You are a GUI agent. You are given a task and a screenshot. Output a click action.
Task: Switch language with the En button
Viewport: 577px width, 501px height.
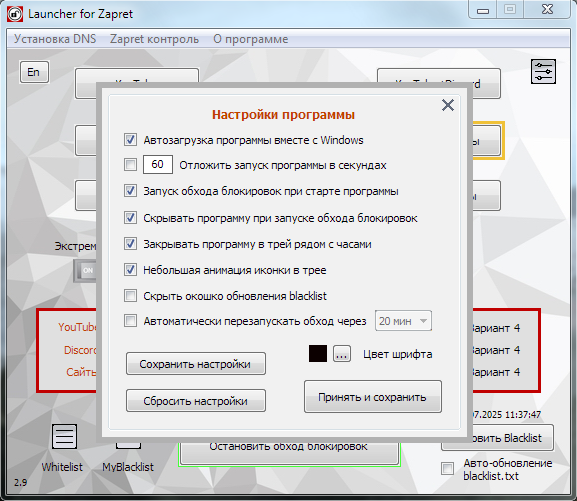click(x=33, y=72)
